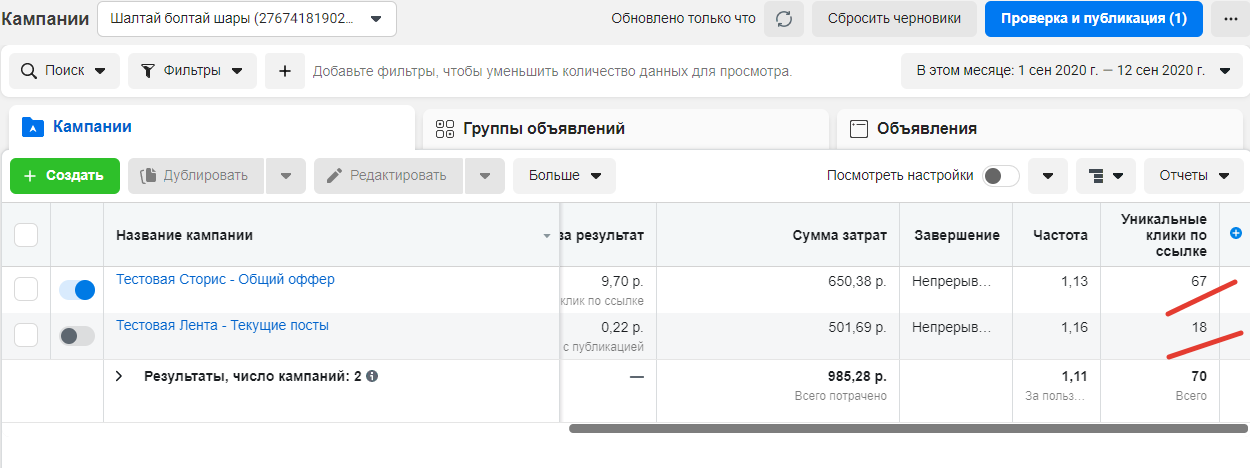This screenshot has width=1250, height=468.
Task: Expand the results summary row chevron
Action: pos(119,377)
